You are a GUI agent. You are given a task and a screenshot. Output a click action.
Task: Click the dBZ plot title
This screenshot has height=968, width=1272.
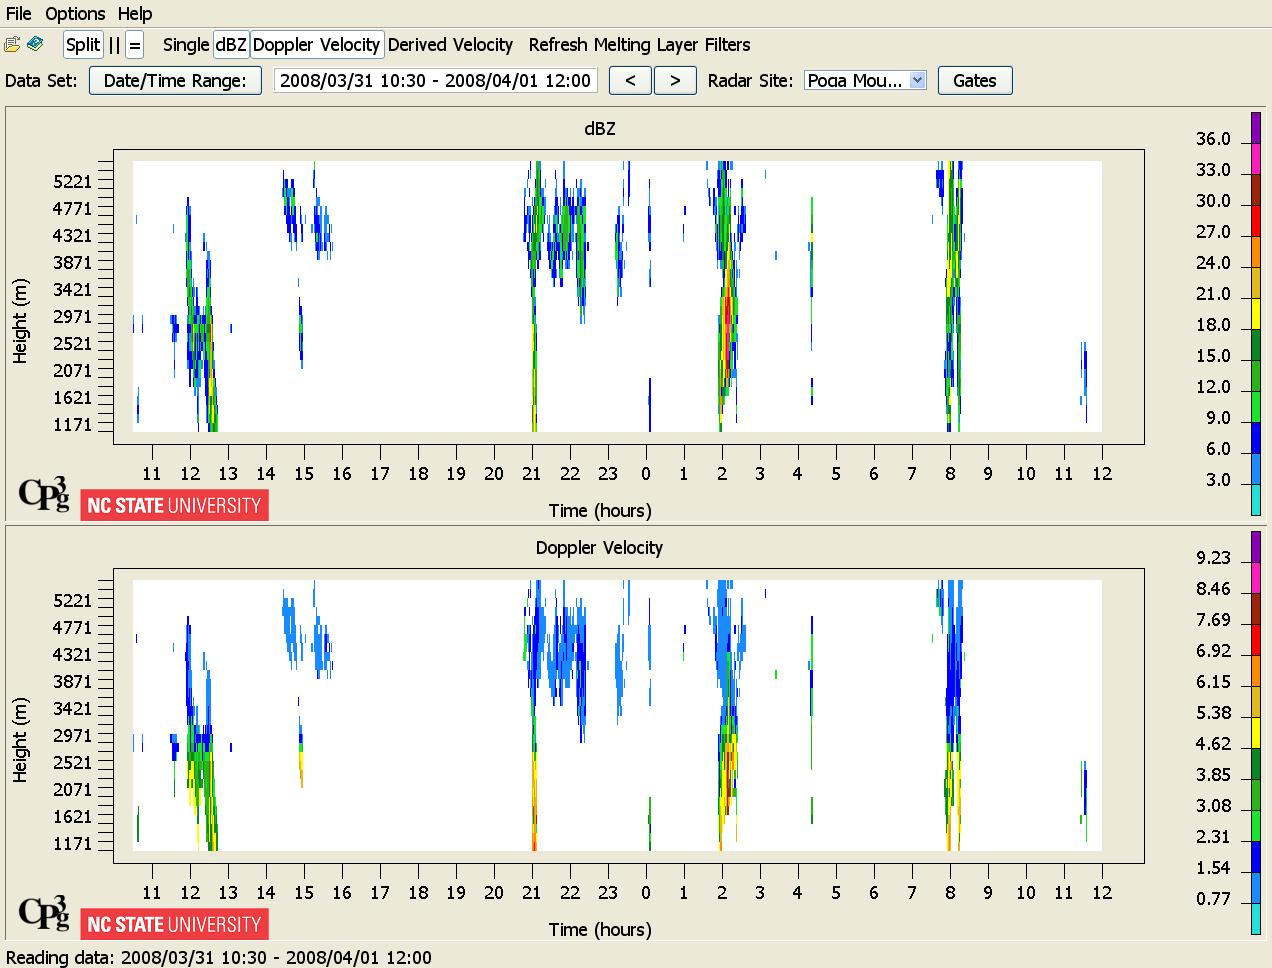pyautogui.click(x=600, y=129)
